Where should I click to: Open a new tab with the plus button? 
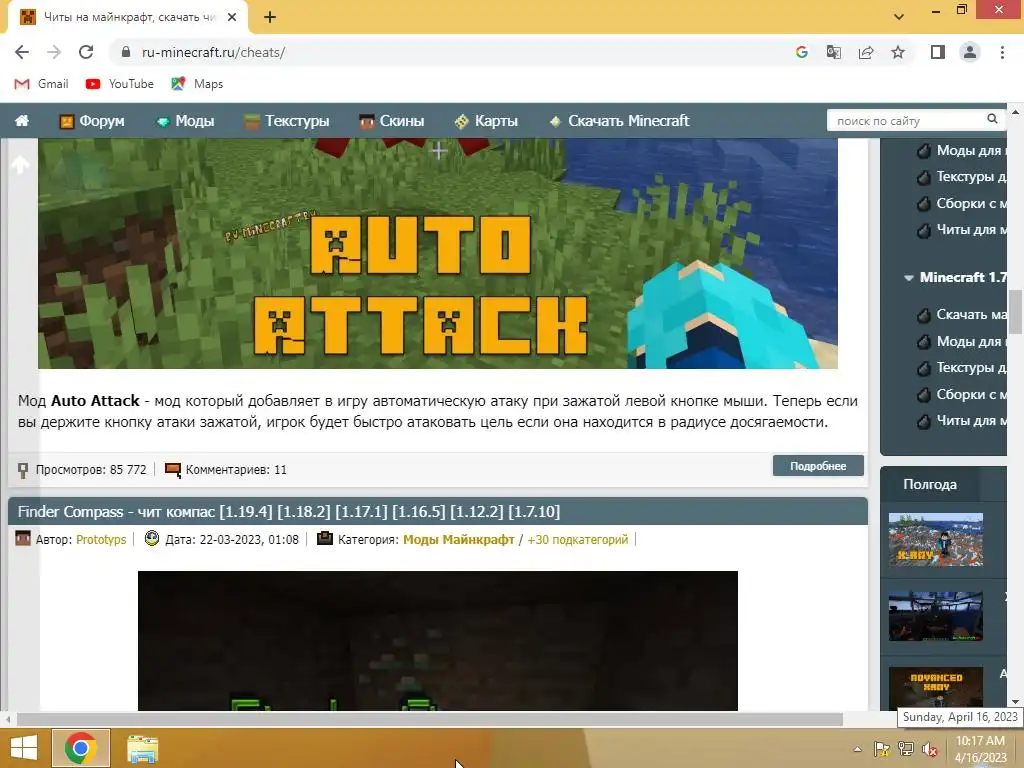click(270, 17)
